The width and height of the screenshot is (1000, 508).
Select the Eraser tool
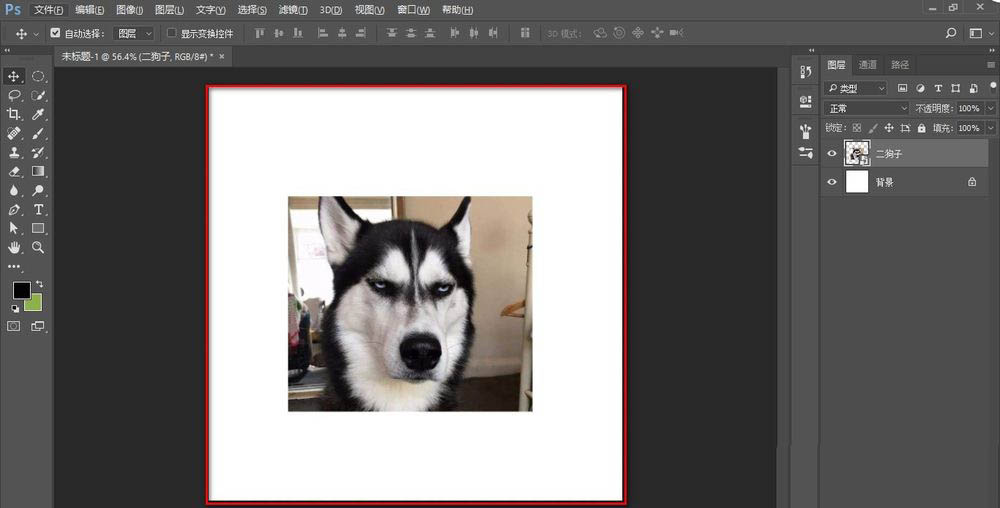tap(13, 171)
